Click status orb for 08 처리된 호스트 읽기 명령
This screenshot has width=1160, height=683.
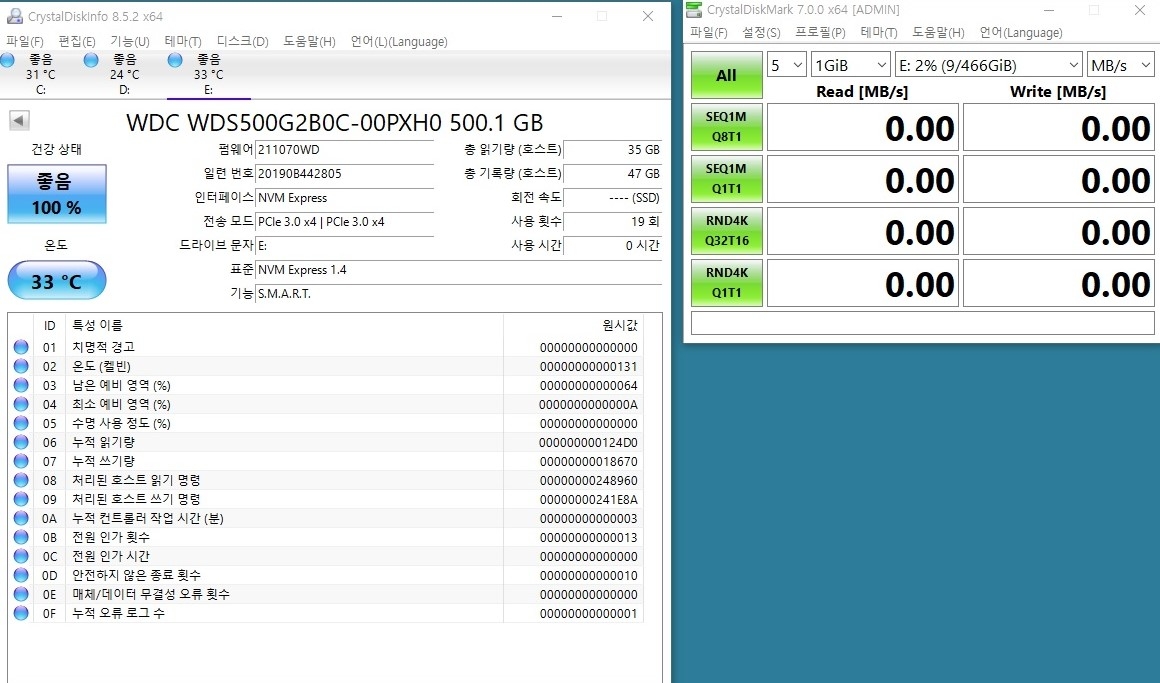point(21,480)
